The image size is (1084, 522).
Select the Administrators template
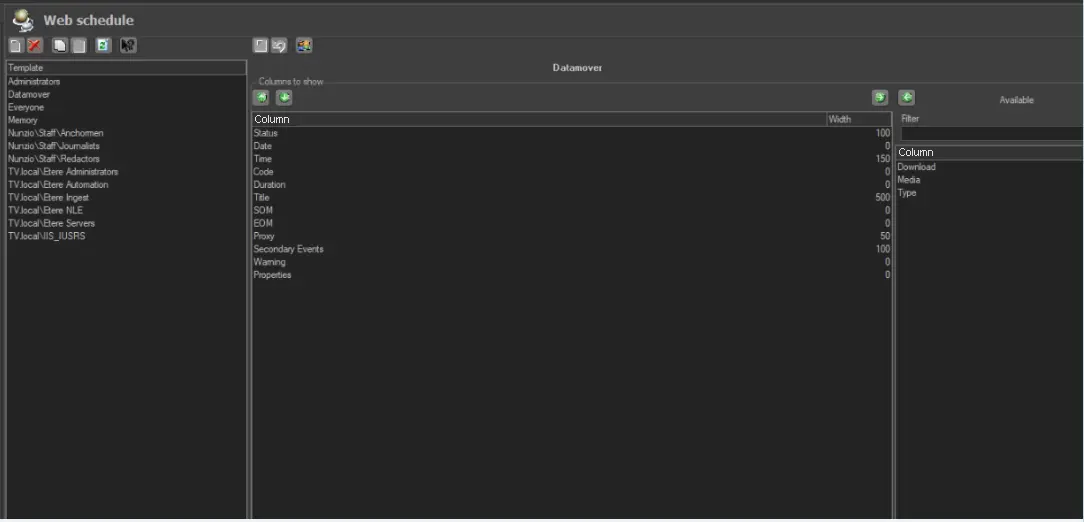point(34,82)
